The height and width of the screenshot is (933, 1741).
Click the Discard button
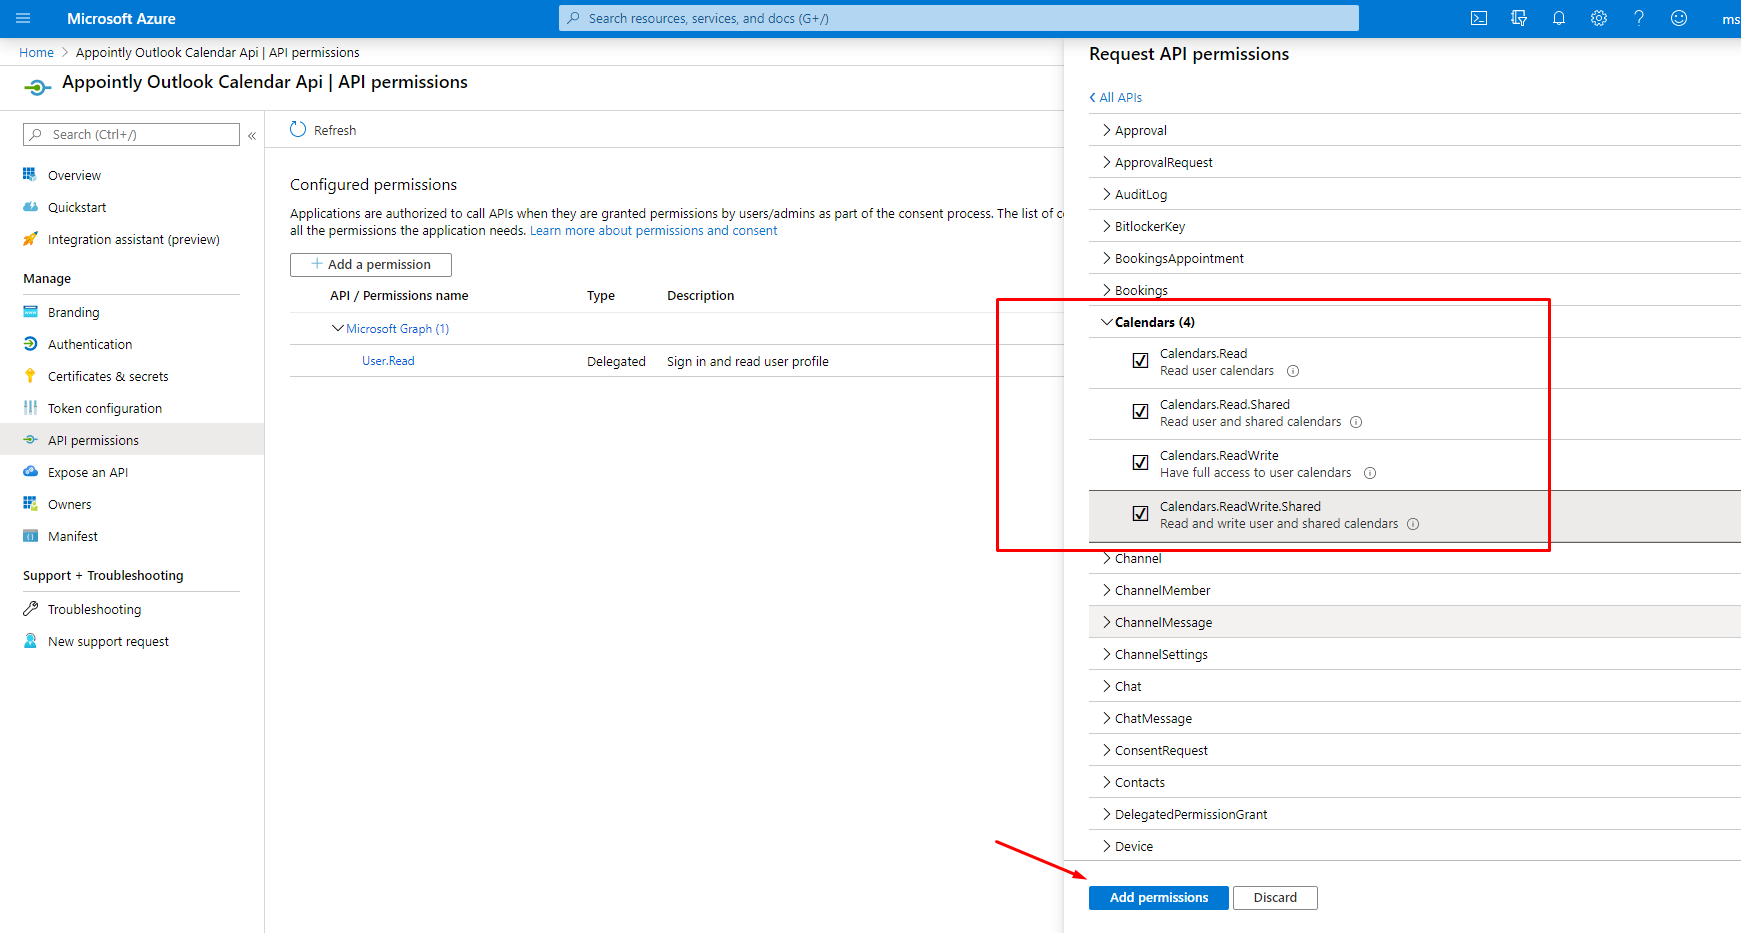(x=1275, y=897)
